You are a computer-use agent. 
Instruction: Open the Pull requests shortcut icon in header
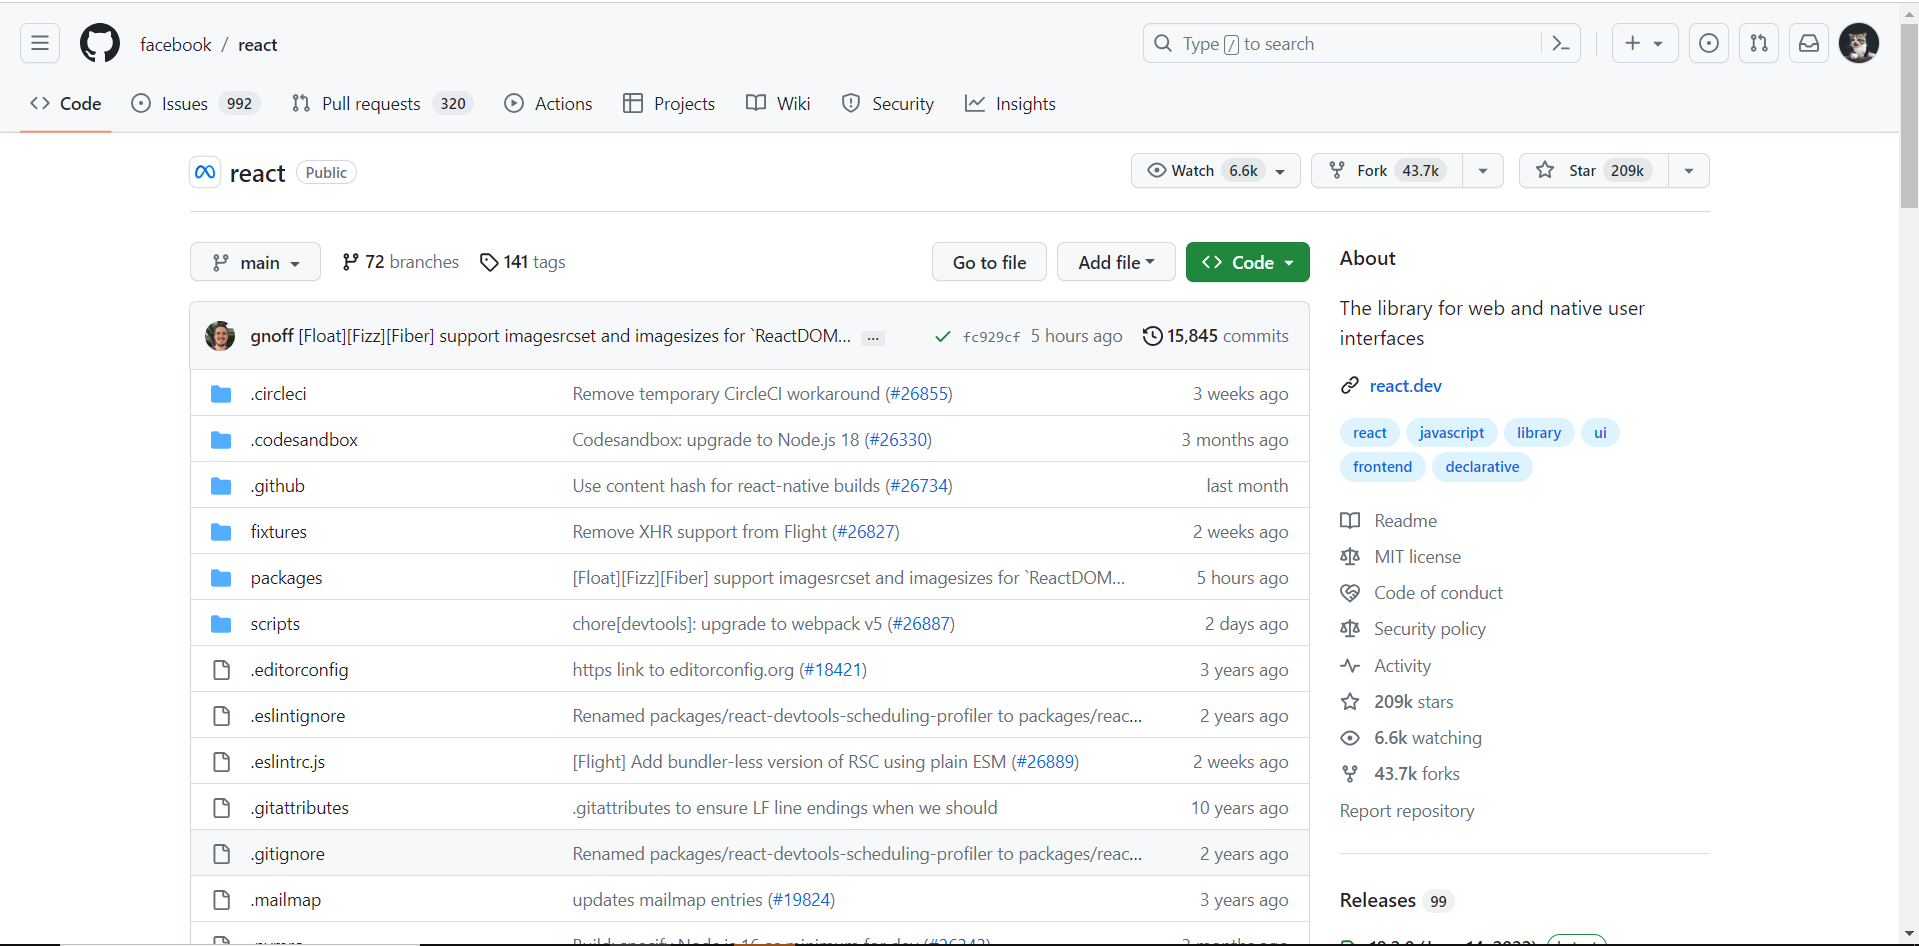[x=1759, y=43]
